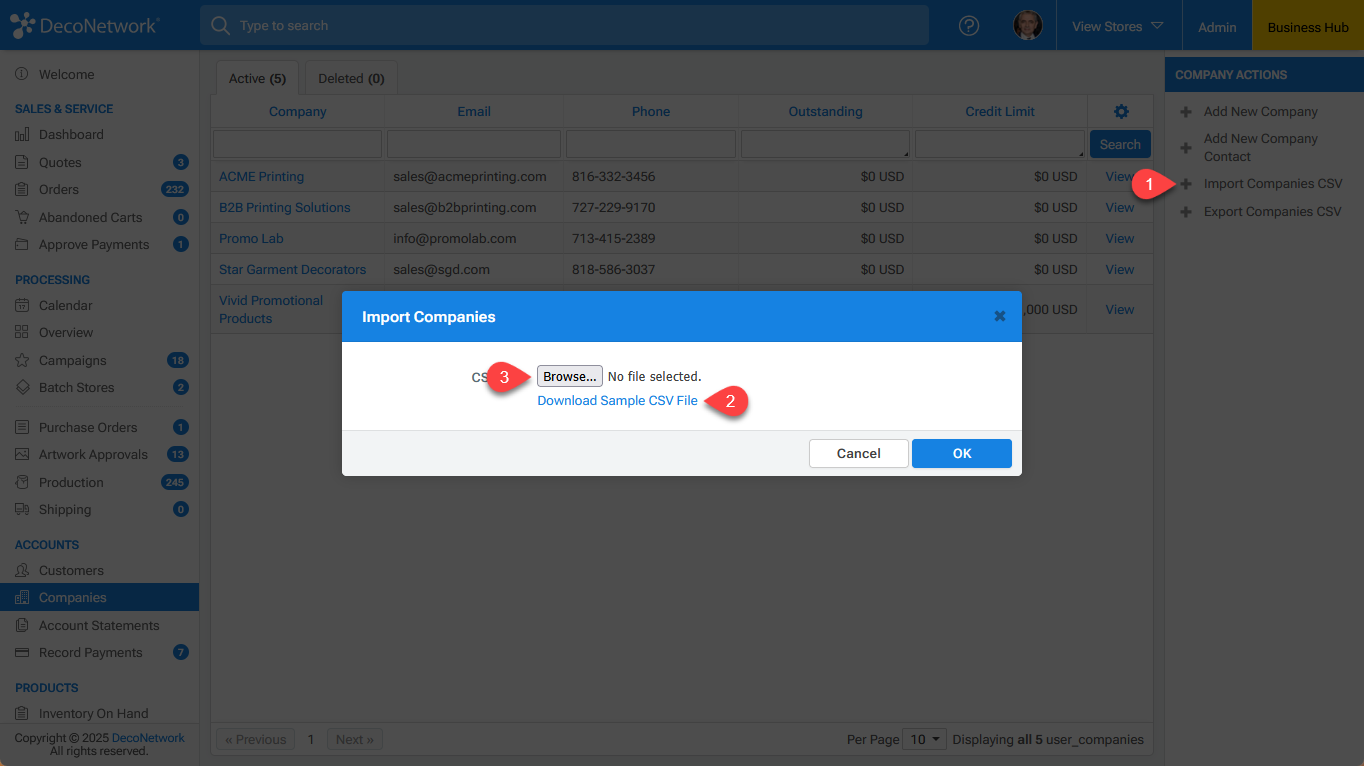Viewport: 1364px width, 766px height.
Task: Open the Admin menu item
Action: click(1217, 27)
